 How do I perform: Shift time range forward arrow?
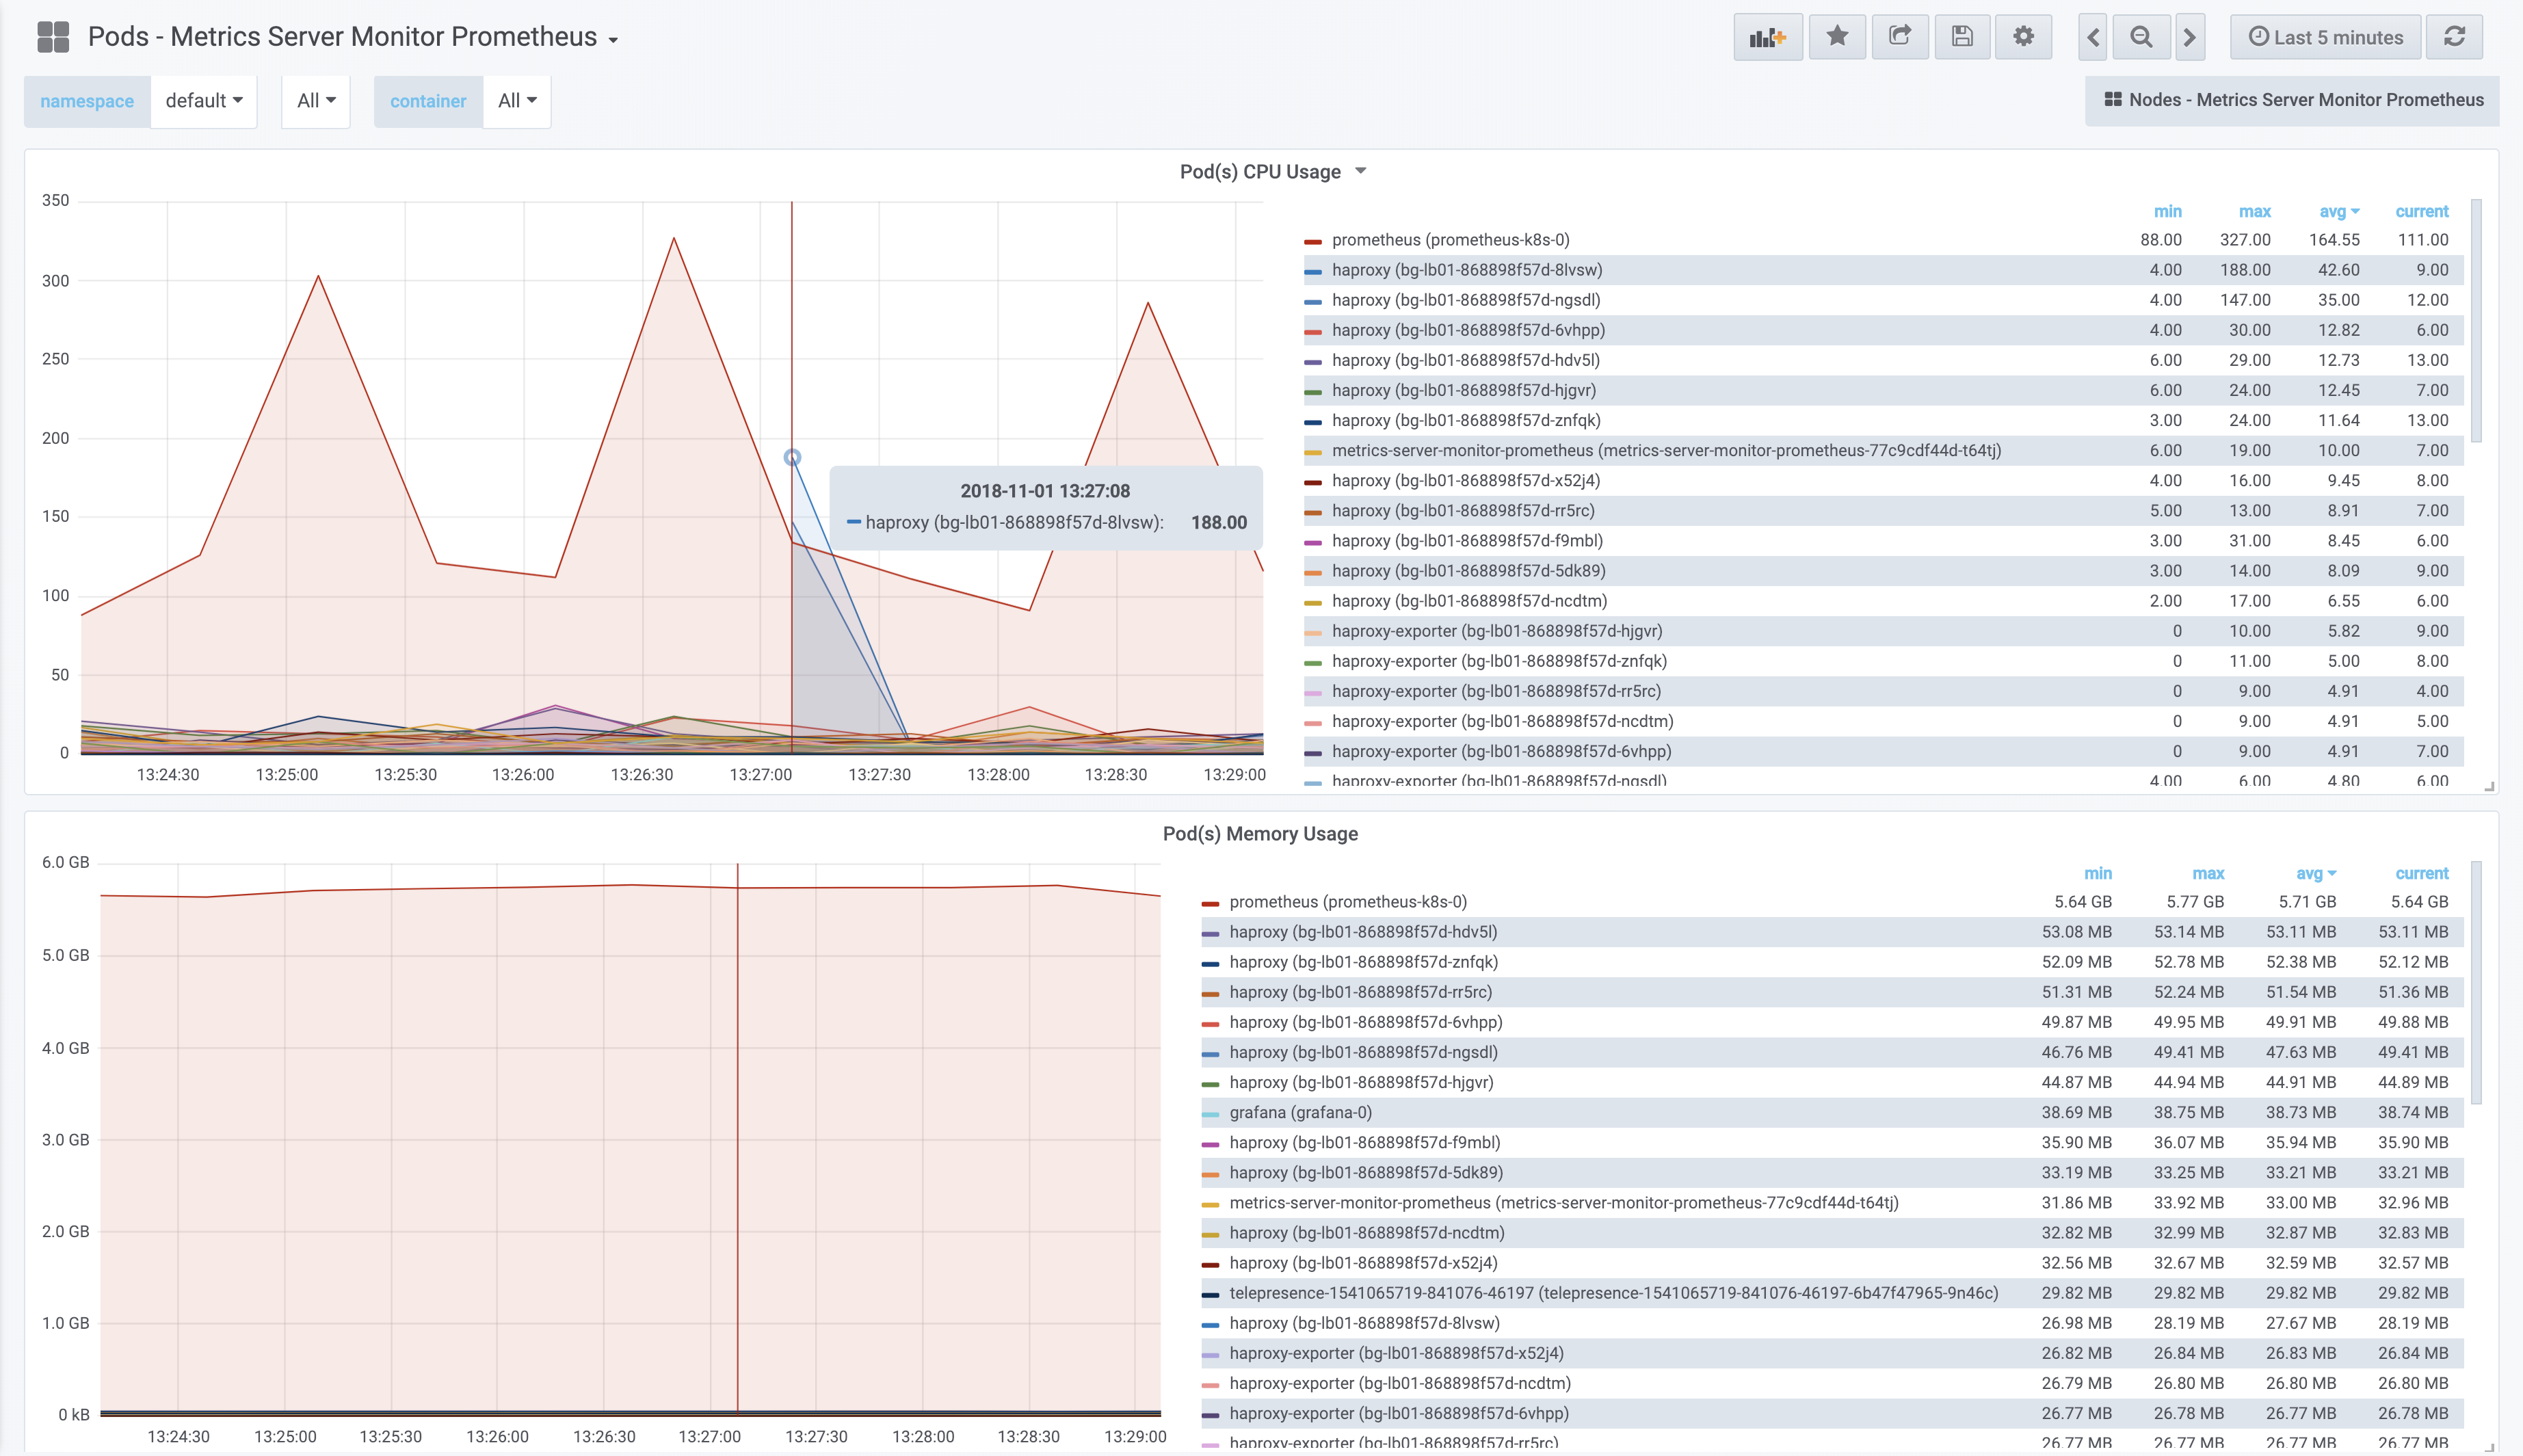click(x=2190, y=37)
